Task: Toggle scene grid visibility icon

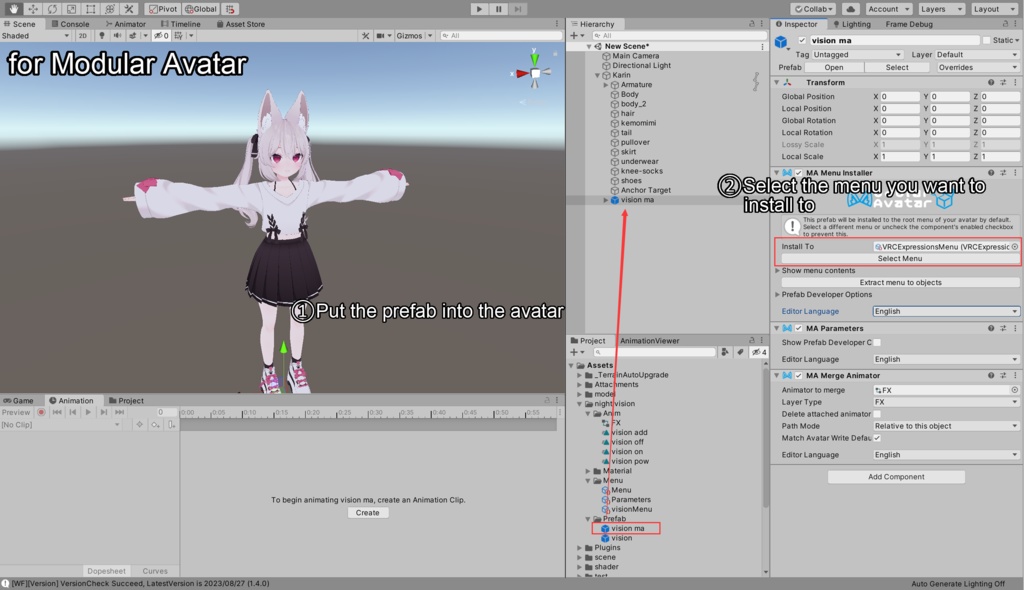Action: click(178, 35)
